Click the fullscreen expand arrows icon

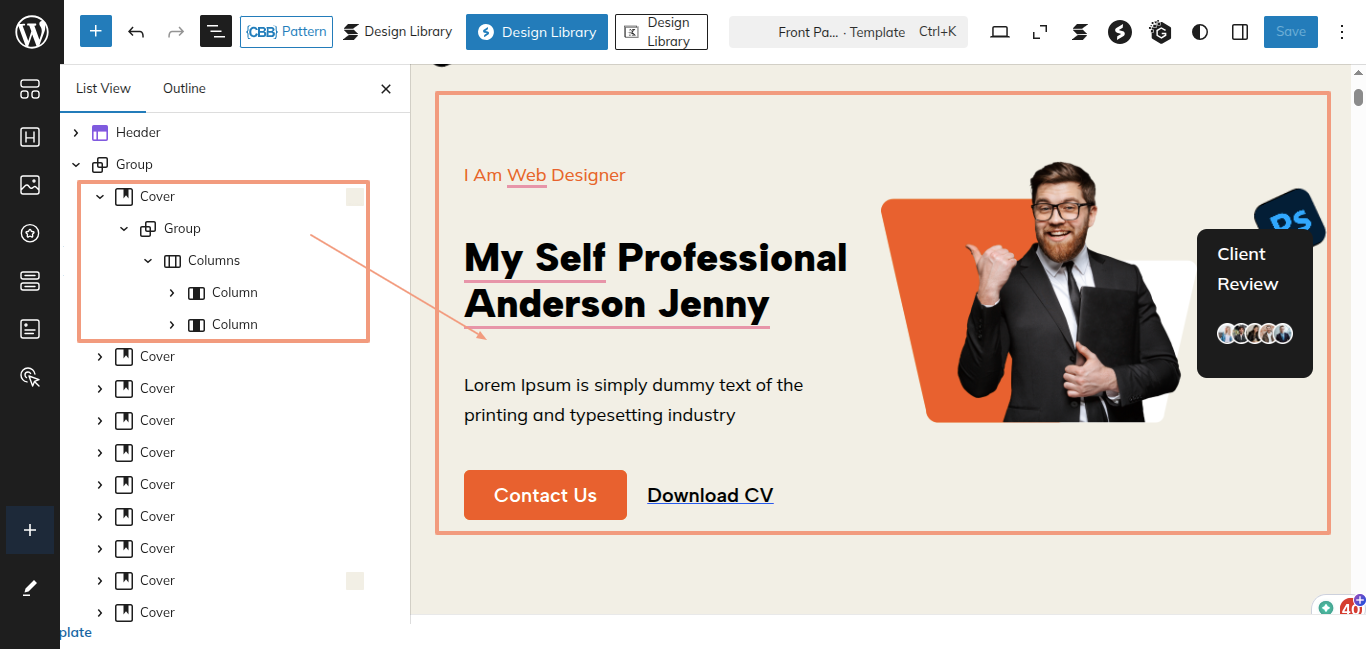[1040, 32]
